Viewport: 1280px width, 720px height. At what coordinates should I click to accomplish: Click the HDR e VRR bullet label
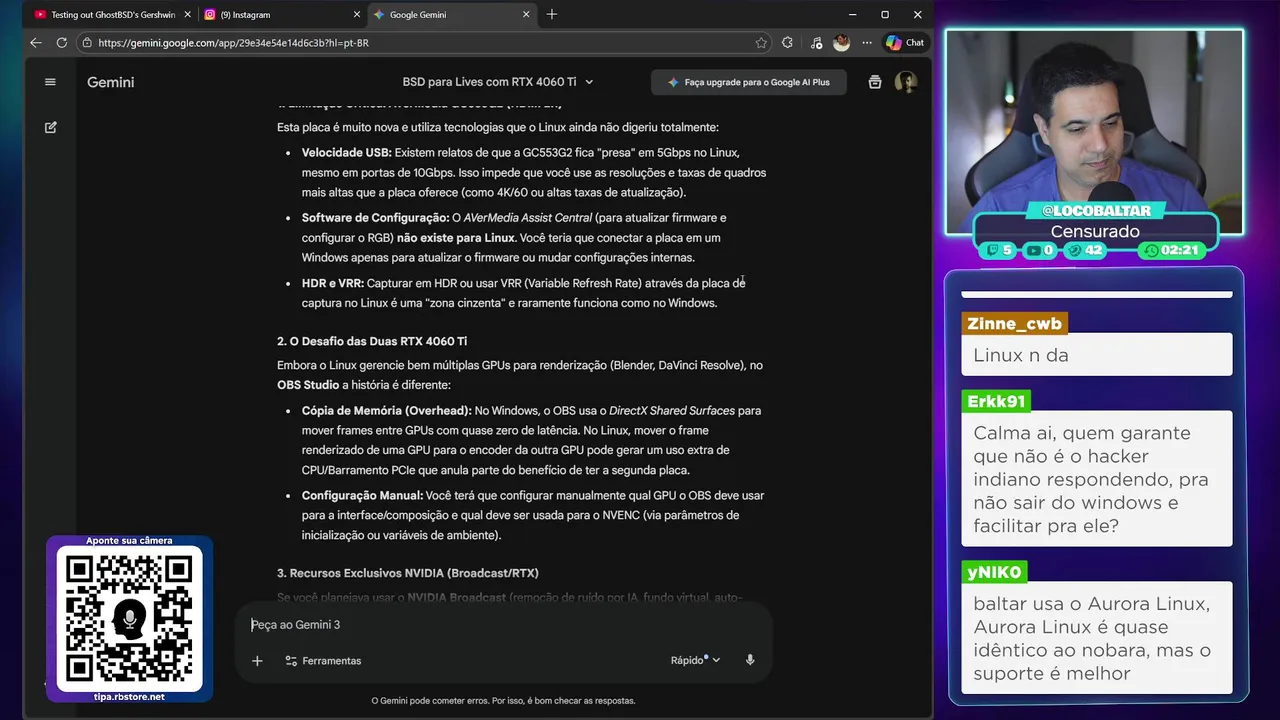333,284
